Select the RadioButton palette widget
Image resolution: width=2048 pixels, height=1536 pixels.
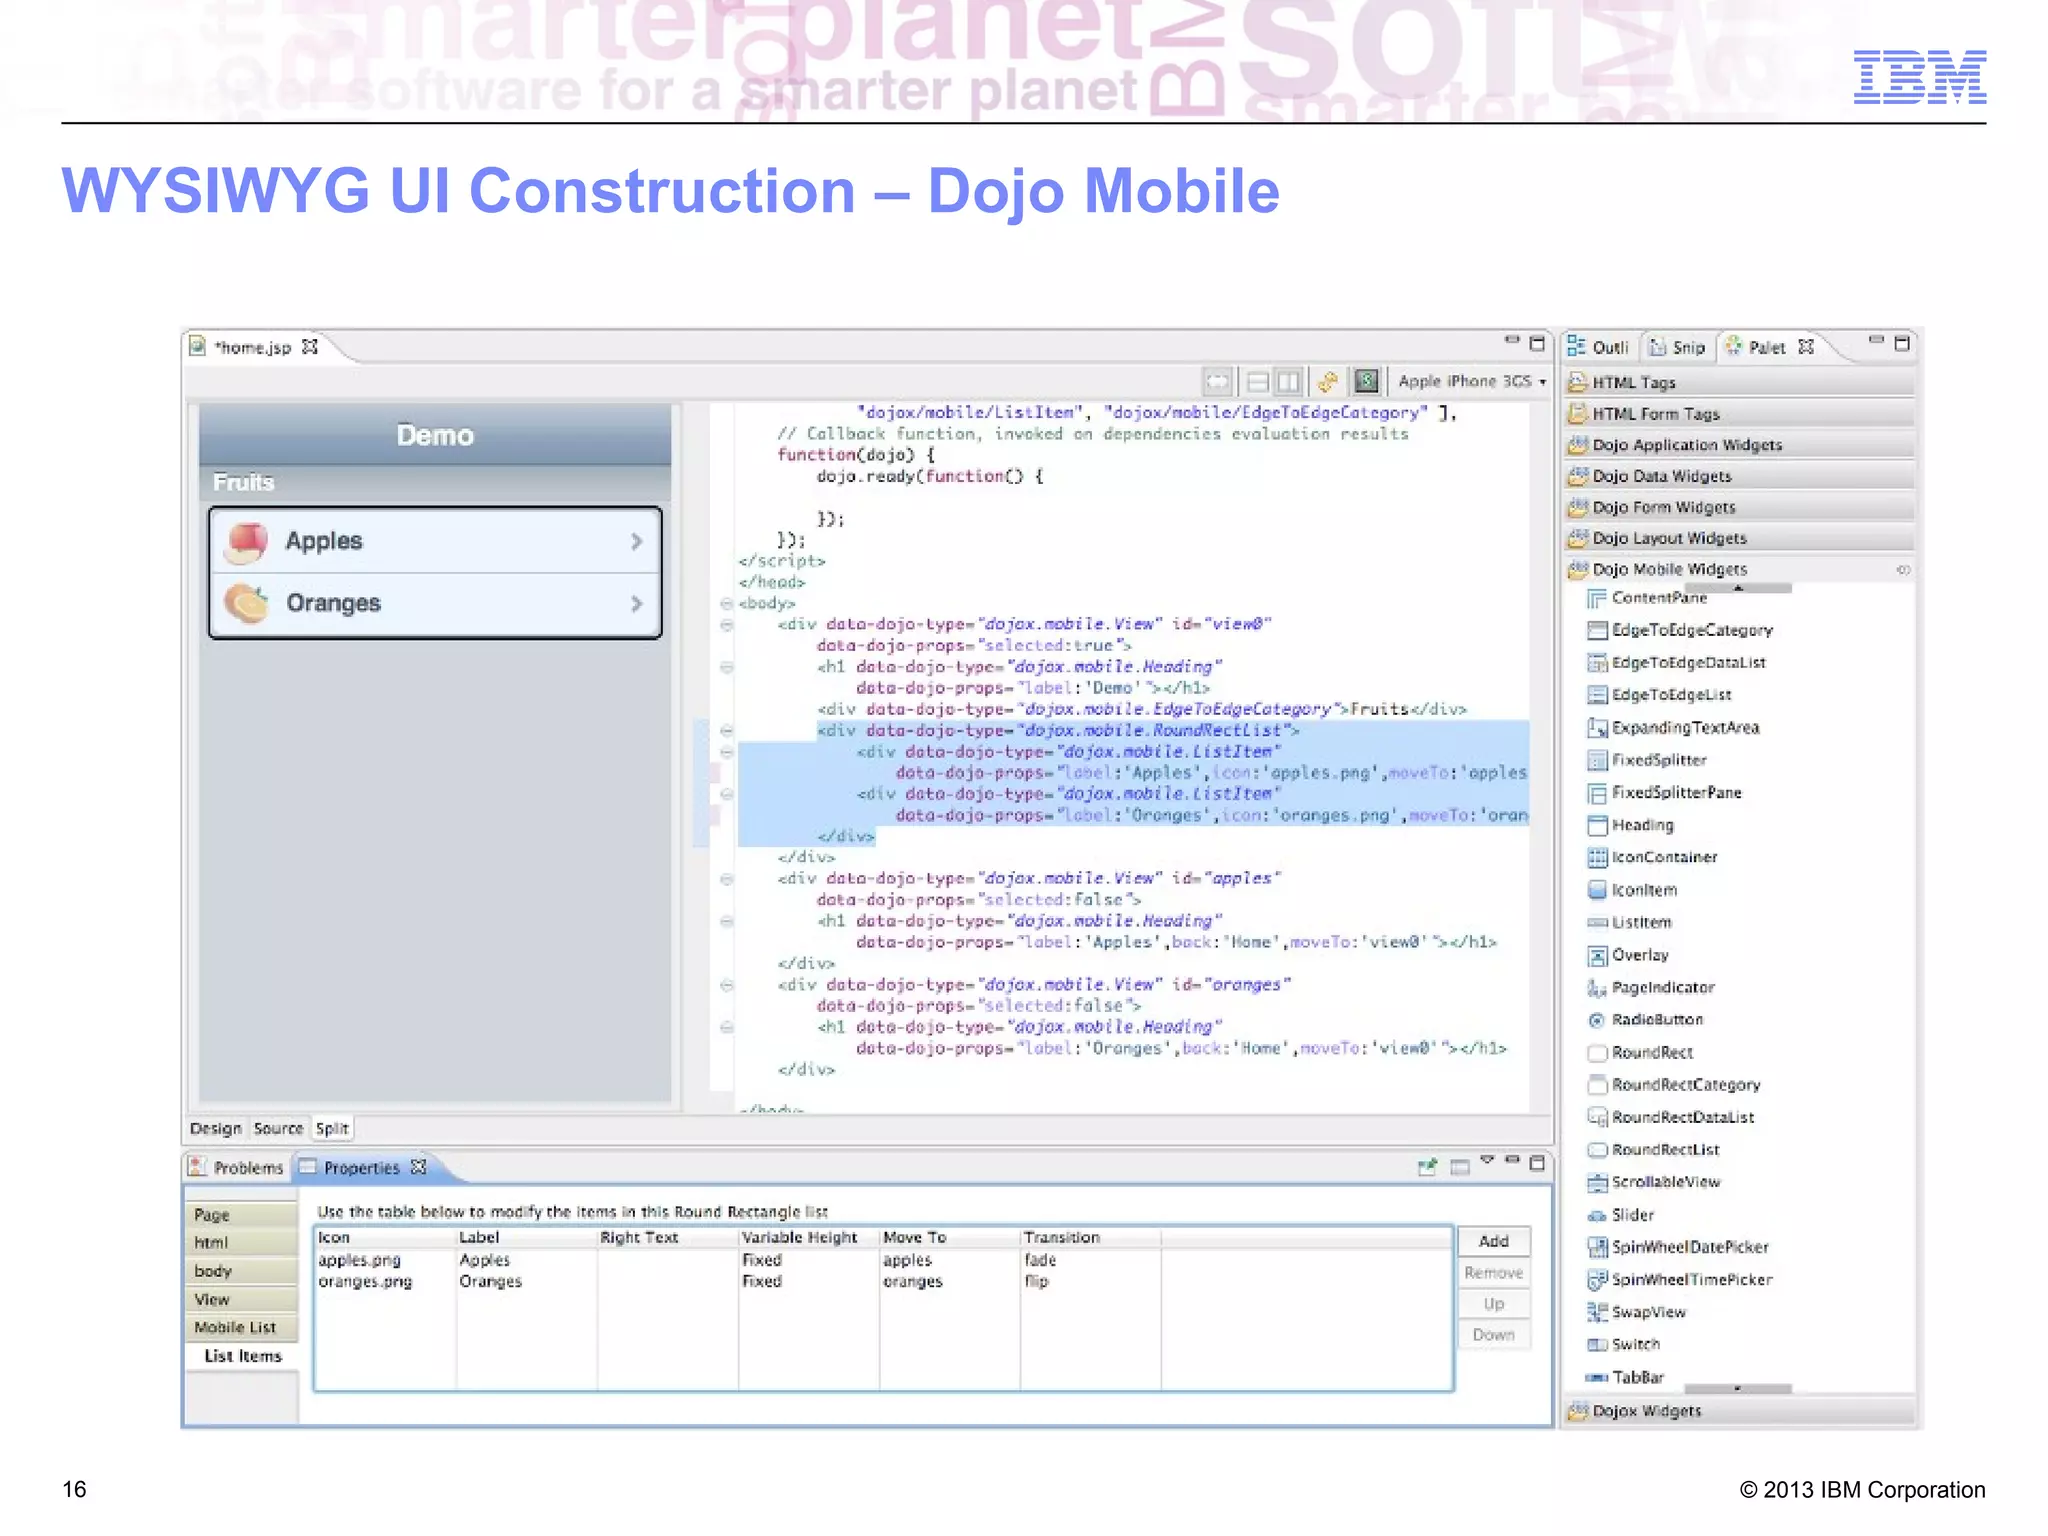(x=1646, y=1020)
